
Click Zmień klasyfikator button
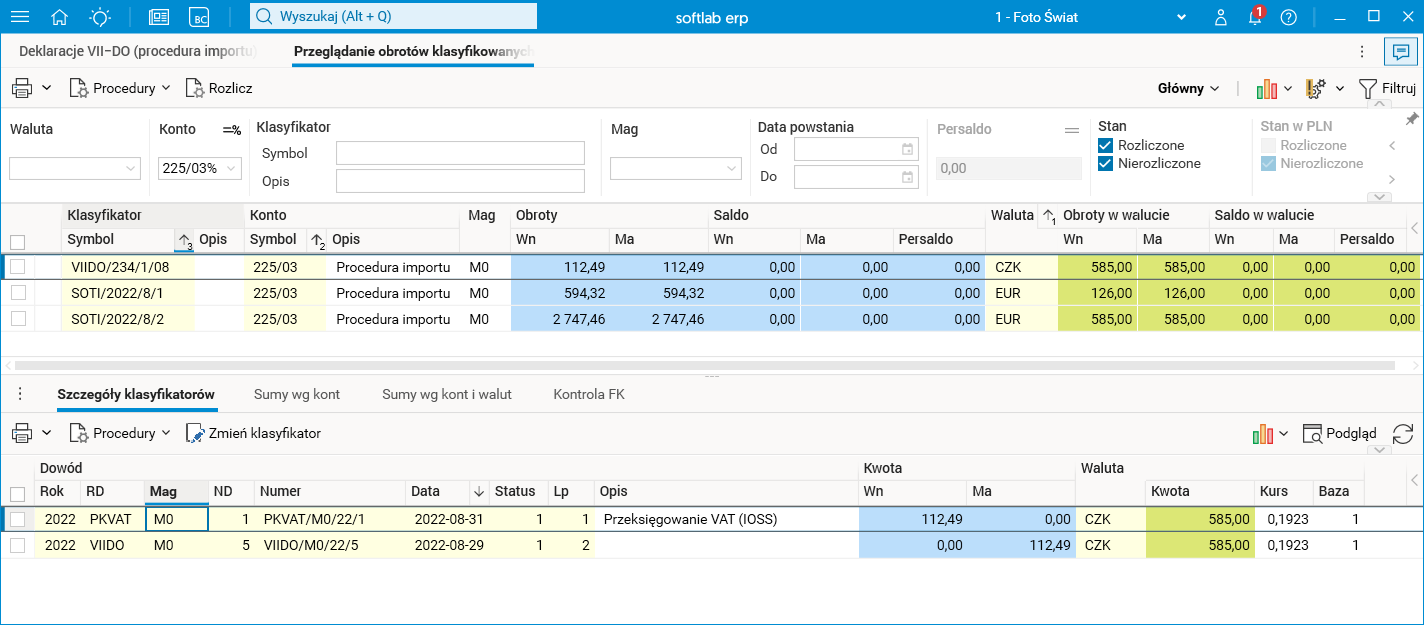click(254, 433)
